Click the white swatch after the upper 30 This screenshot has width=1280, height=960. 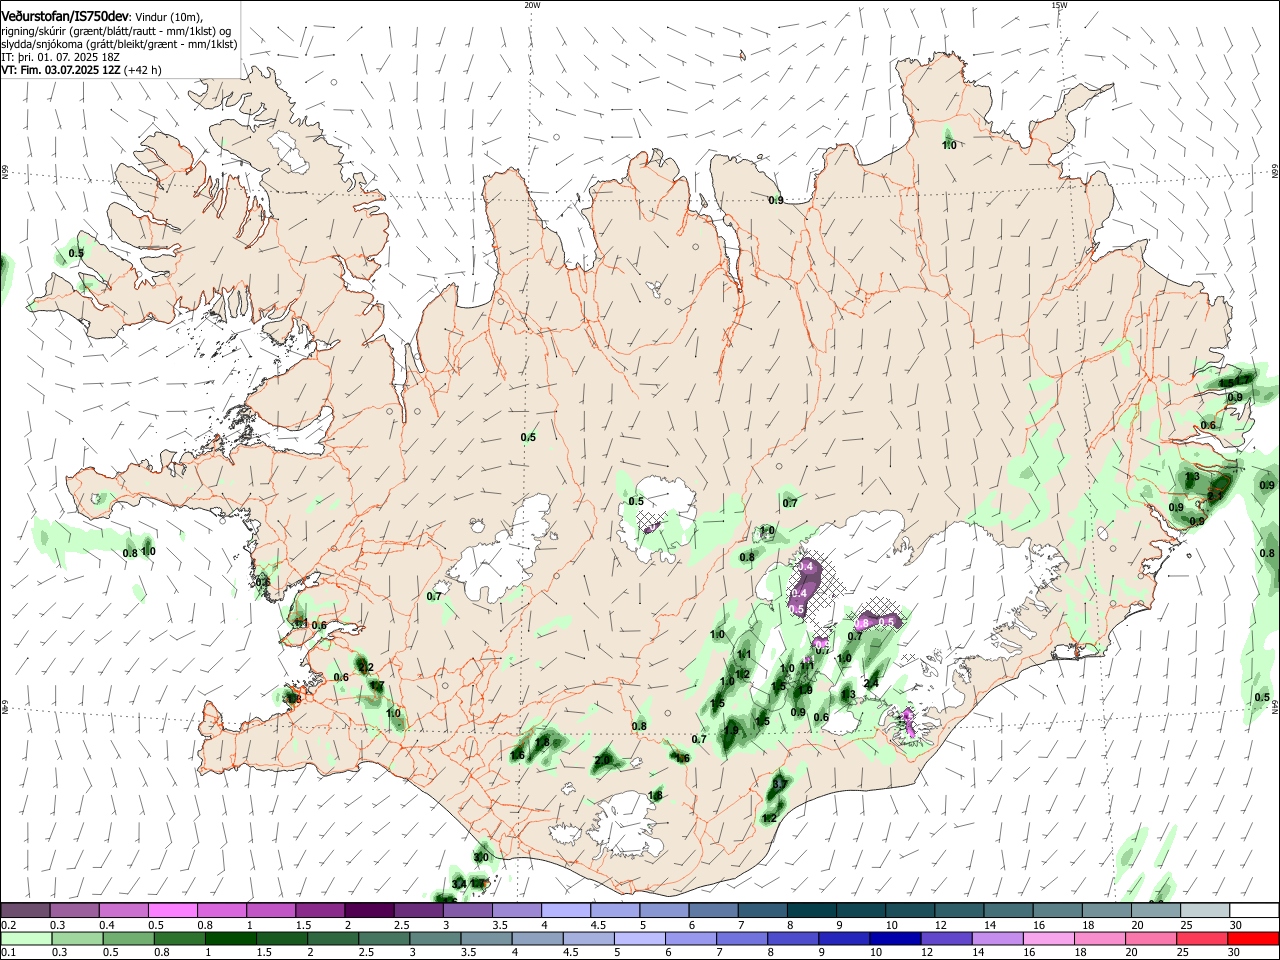click(1254, 910)
